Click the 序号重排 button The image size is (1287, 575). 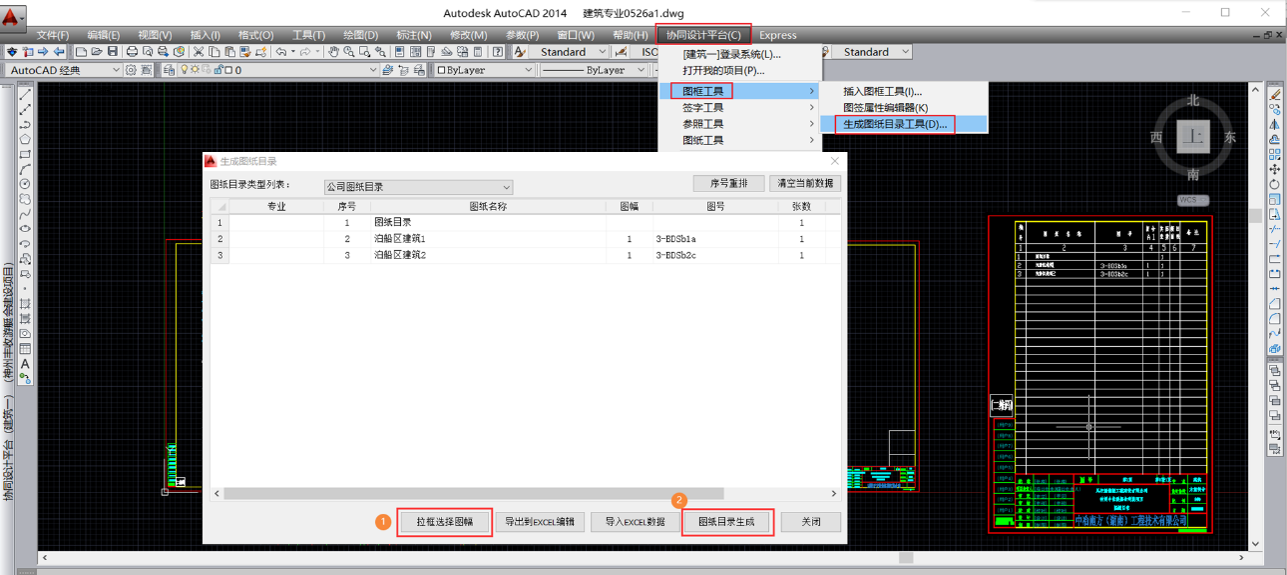point(729,184)
